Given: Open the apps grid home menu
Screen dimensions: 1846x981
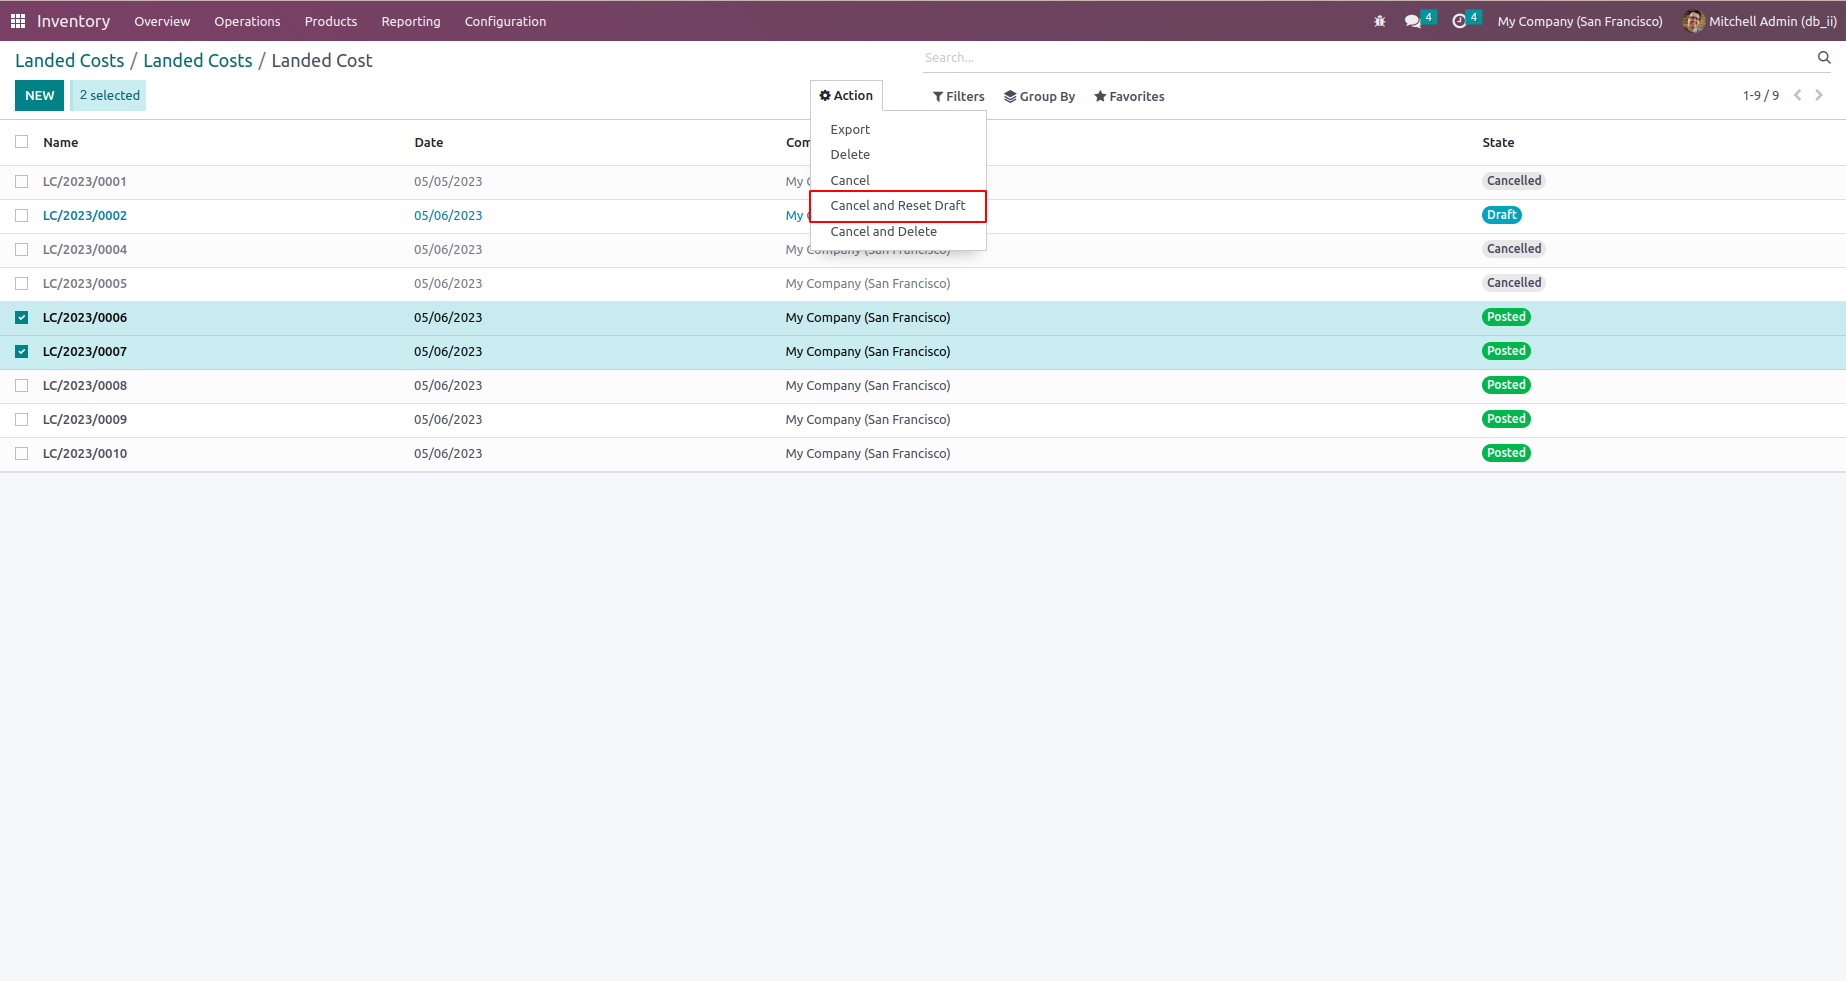Looking at the screenshot, I should [18, 21].
